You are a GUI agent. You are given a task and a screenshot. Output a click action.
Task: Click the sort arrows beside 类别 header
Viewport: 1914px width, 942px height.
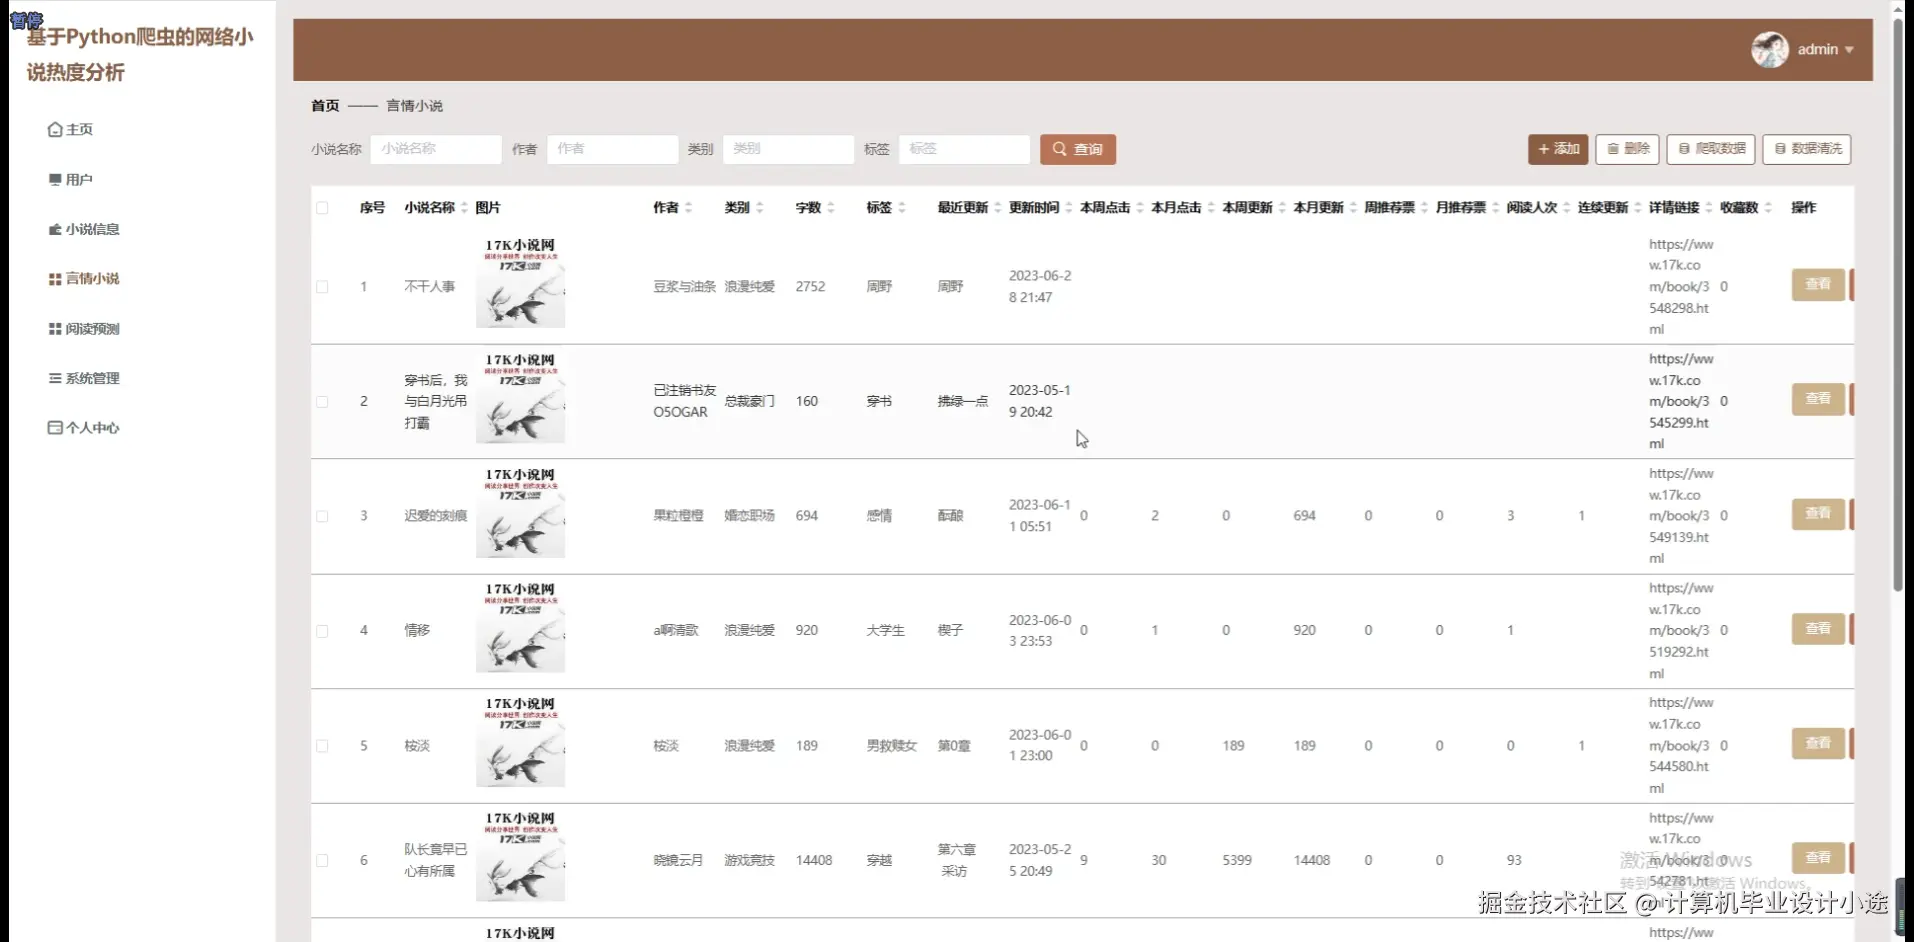pyautogui.click(x=759, y=208)
